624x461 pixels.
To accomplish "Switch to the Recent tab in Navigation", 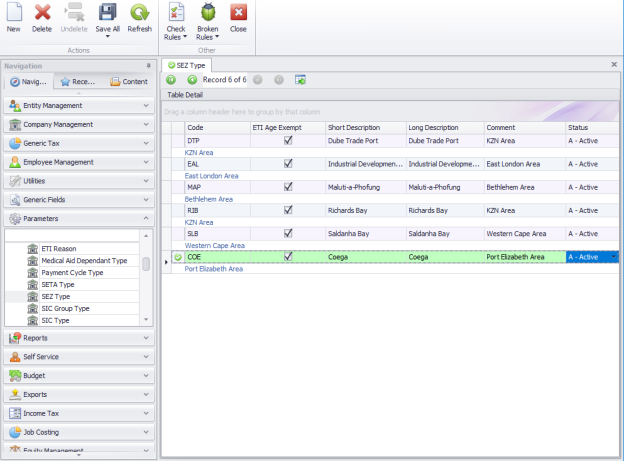I will pos(78,82).
